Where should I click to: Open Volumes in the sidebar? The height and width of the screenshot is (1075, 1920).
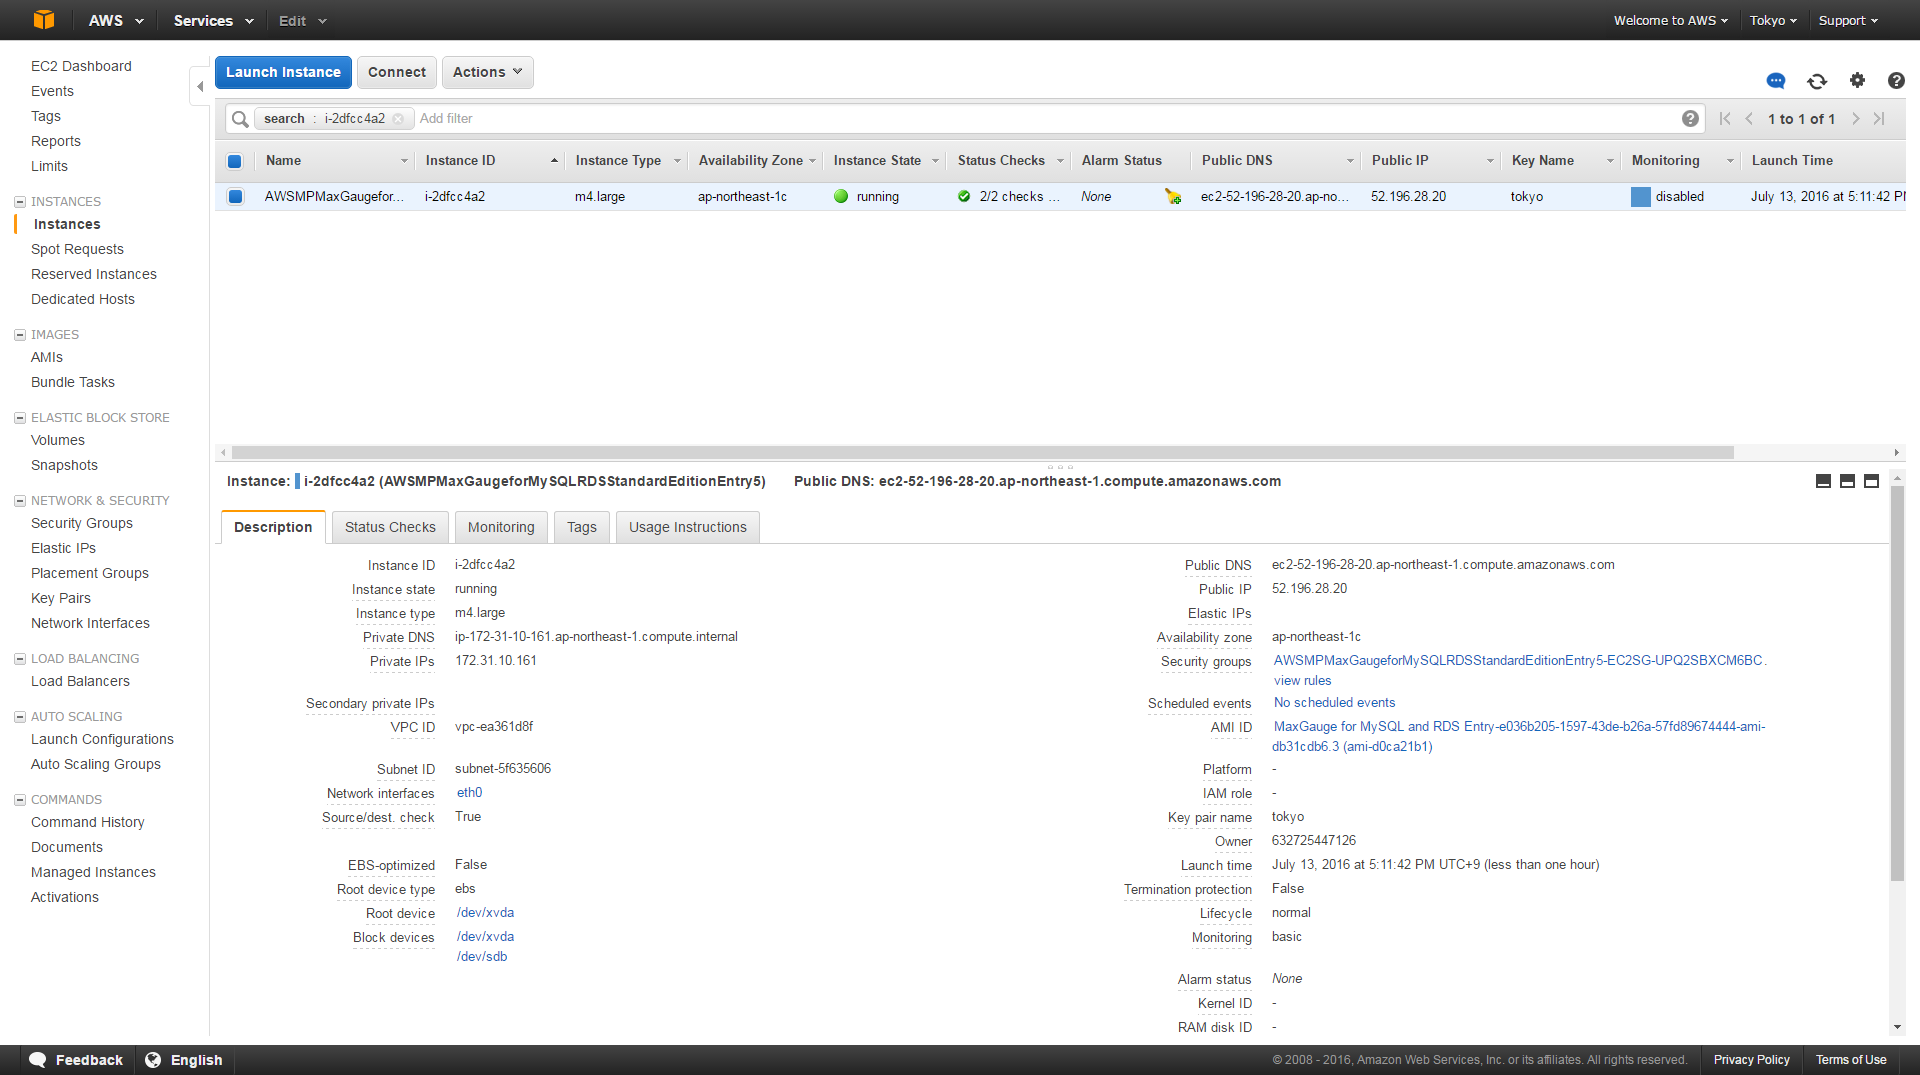(58, 440)
